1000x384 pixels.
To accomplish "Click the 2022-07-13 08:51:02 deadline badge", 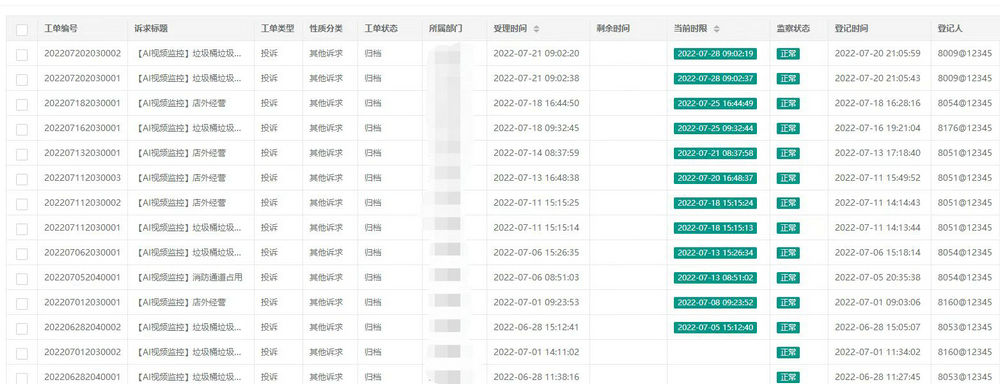I will pyautogui.click(x=715, y=277).
